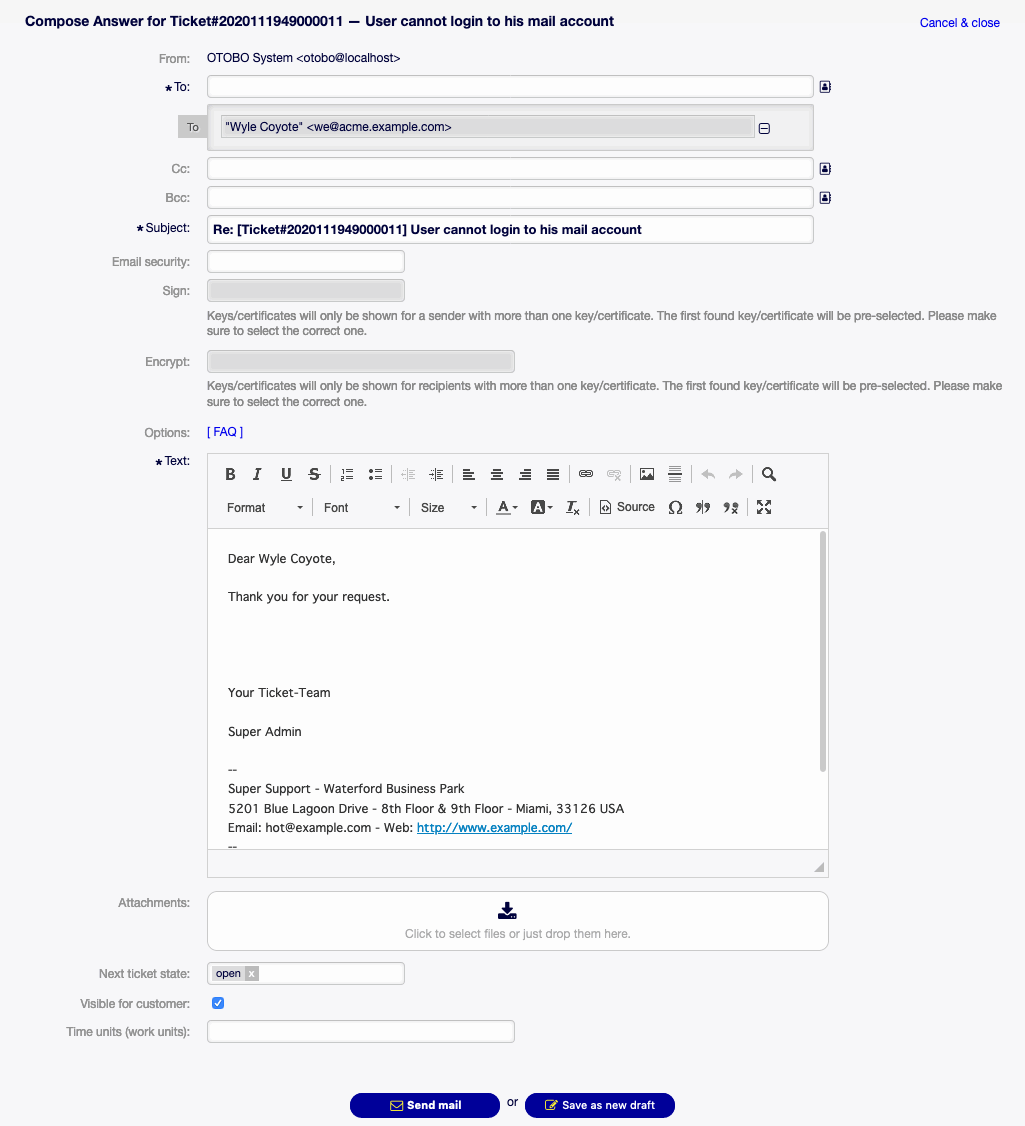
Task: Open the Format dropdown in the editor
Action: coord(262,507)
